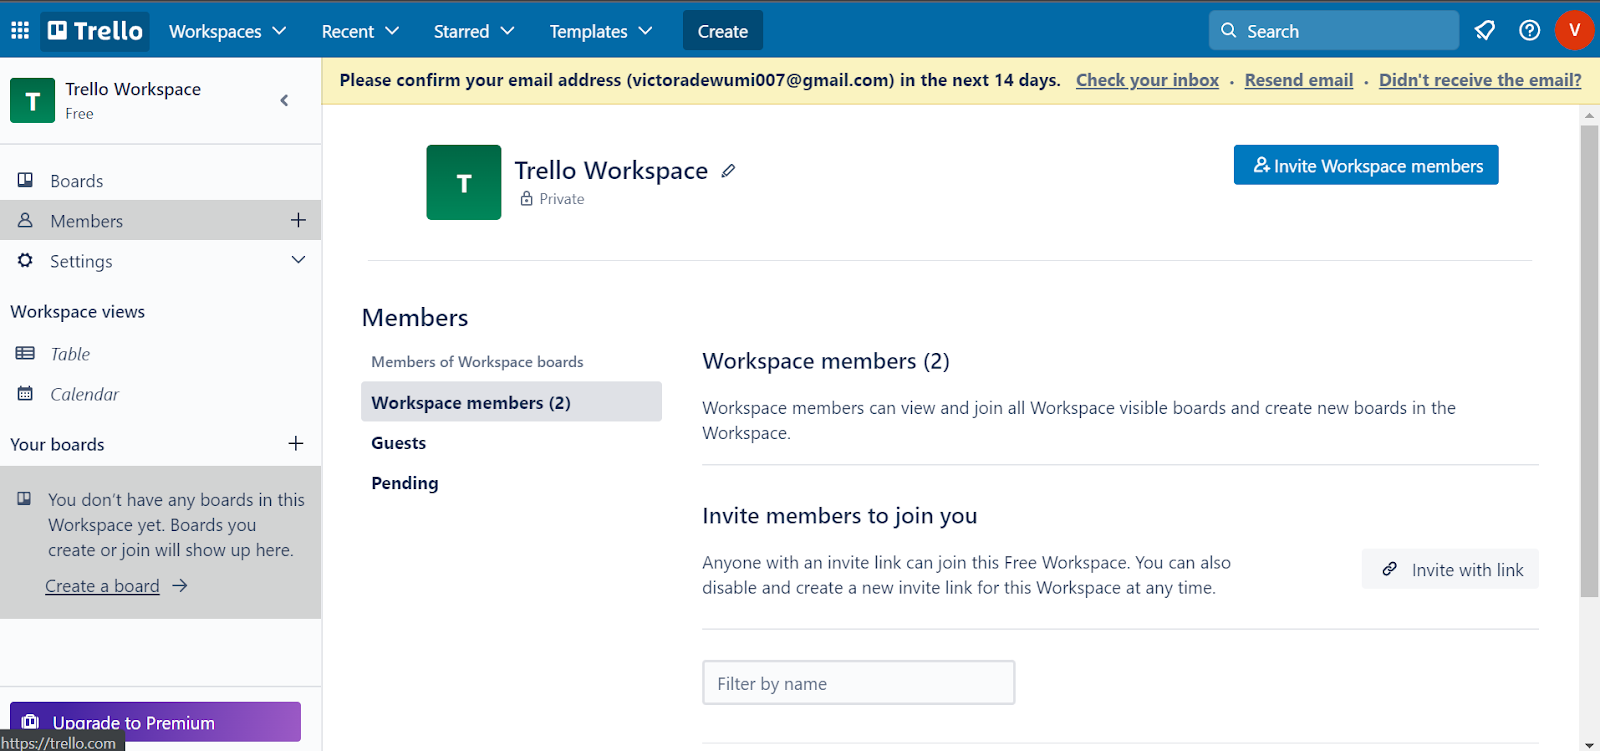The width and height of the screenshot is (1600, 751).
Task: Create a board with the plus icon
Action: (296, 443)
